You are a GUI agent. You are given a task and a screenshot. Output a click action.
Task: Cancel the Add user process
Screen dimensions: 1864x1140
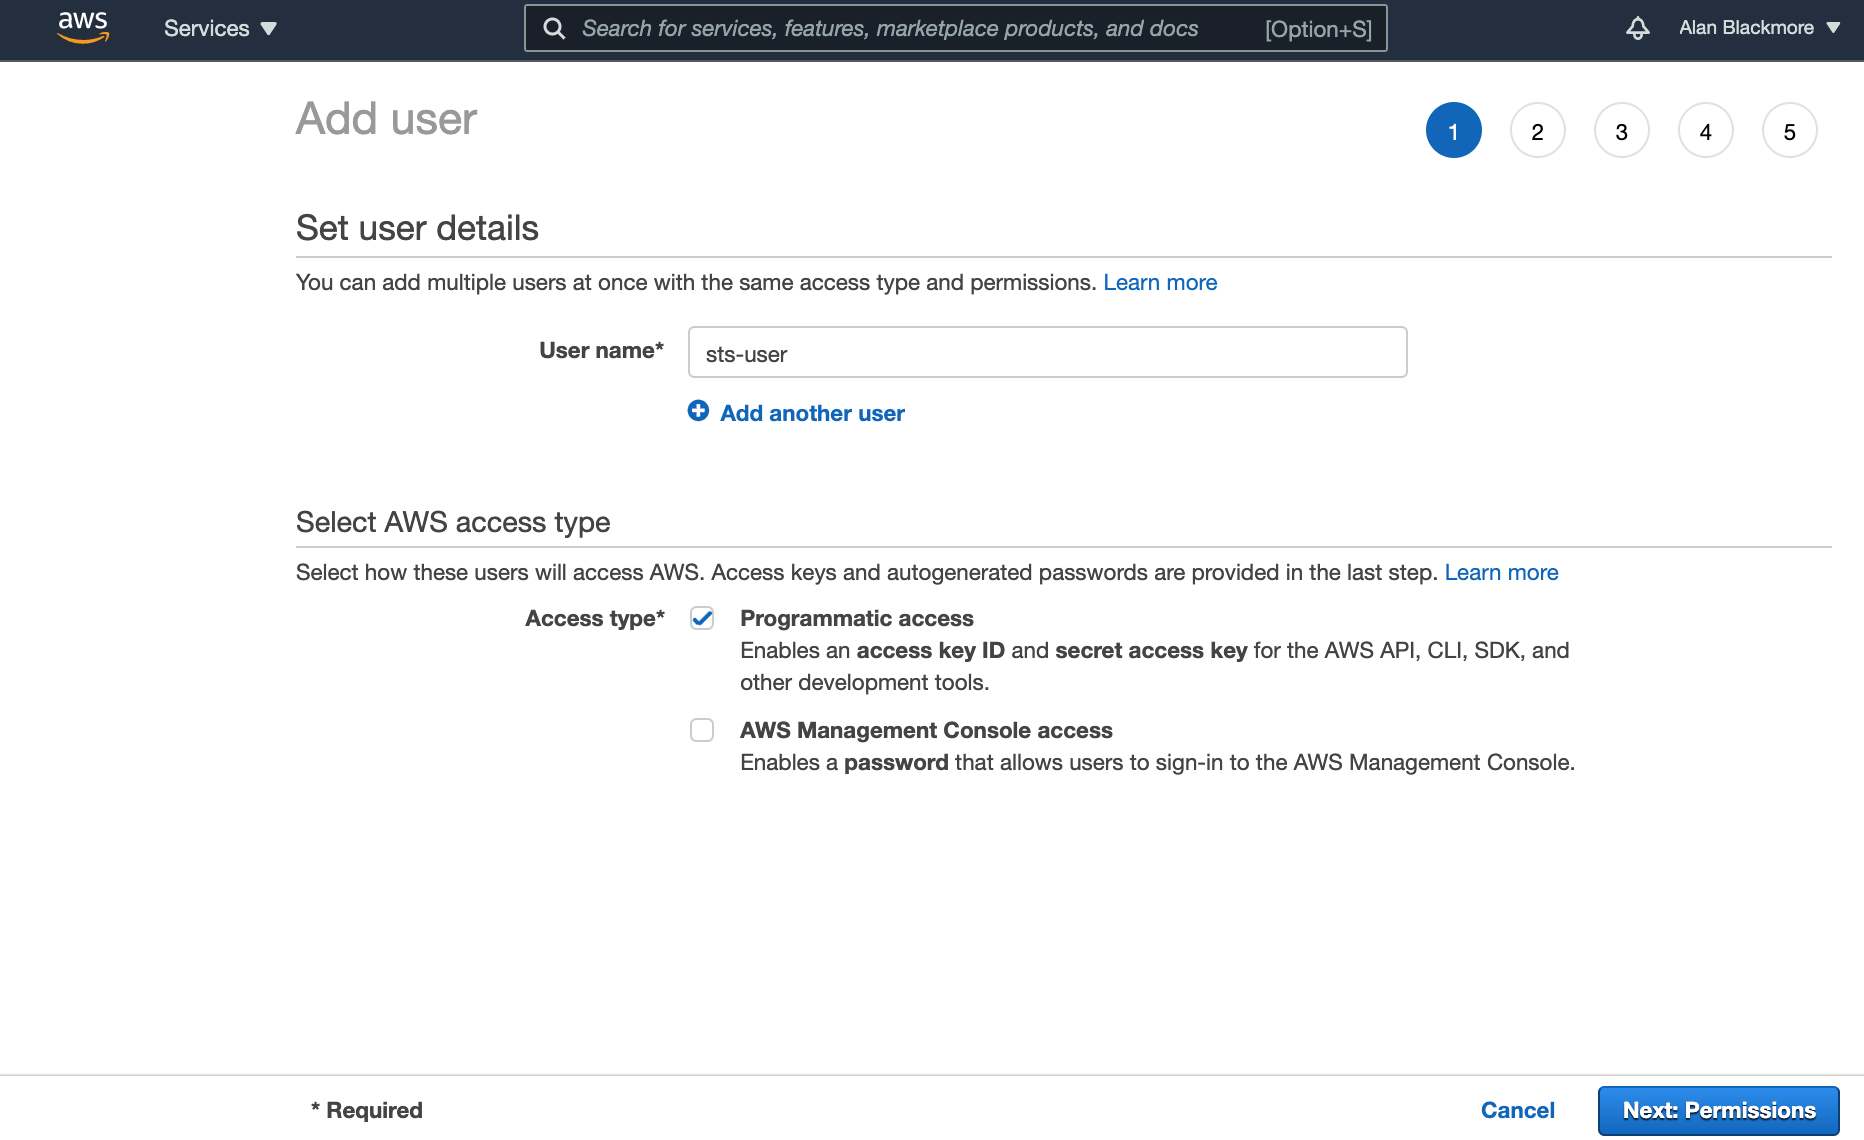coord(1517,1110)
